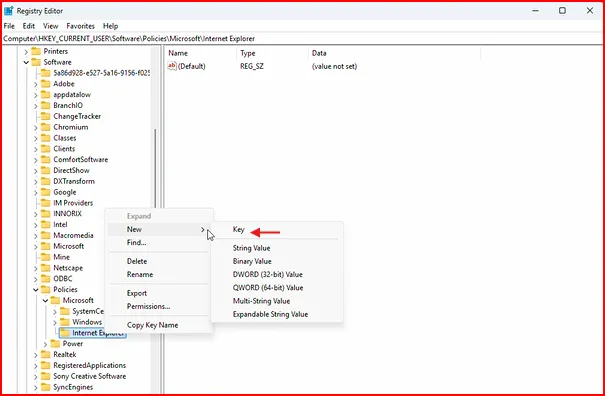605x396 pixels.
Task: Select the 5a86d928-e527 key in tree
Action: (101, 73)
